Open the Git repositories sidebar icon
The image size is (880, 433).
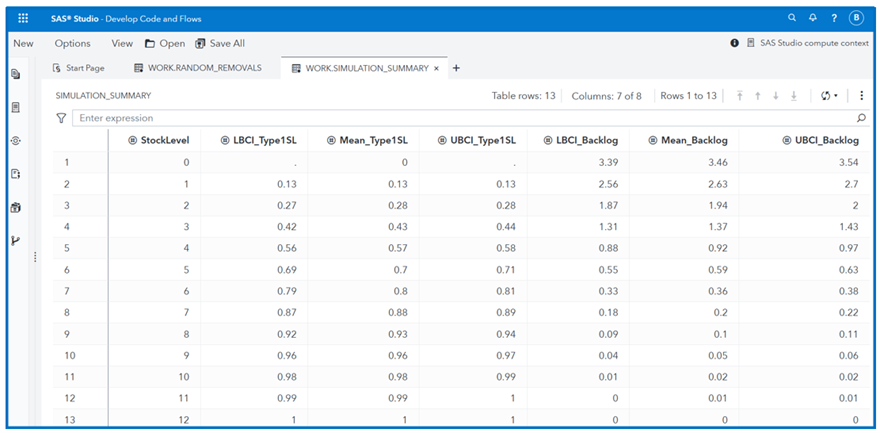(16, 241)
